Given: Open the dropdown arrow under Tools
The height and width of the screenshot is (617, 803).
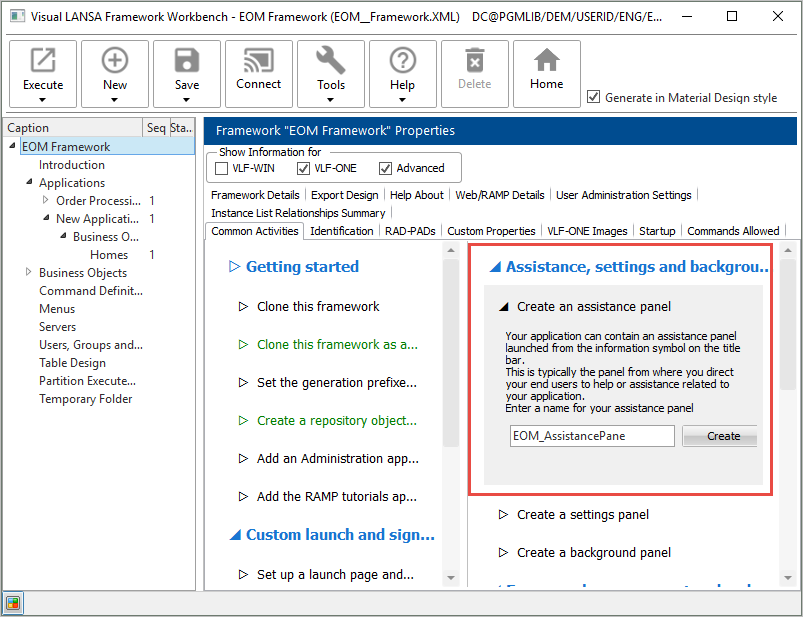Looking at the screenshot, I should (330, 100).
